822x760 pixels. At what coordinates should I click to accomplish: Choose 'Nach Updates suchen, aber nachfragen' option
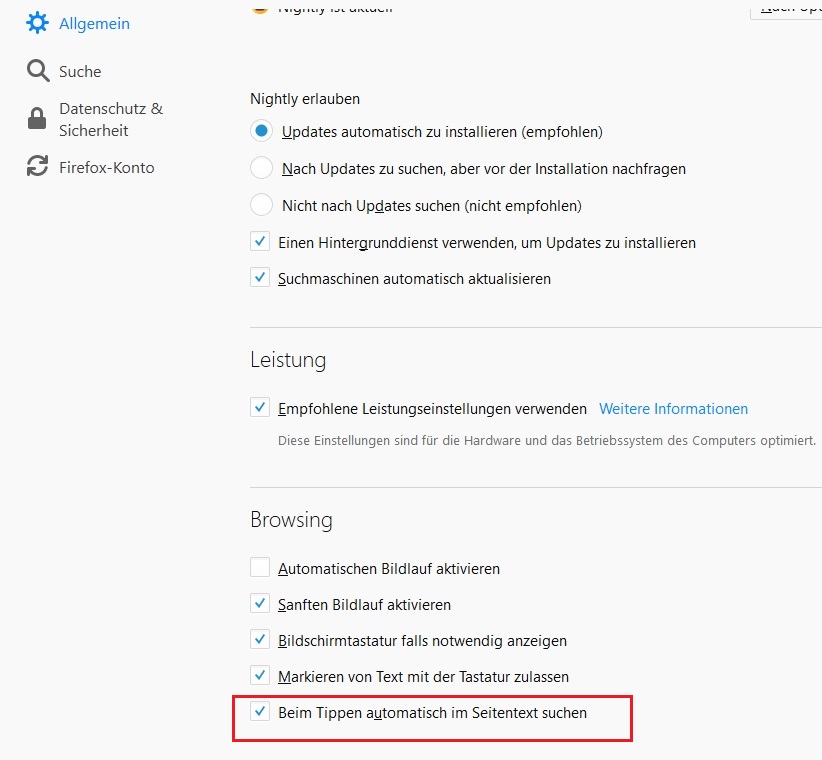pyautogui.click(x=261, y=168)
